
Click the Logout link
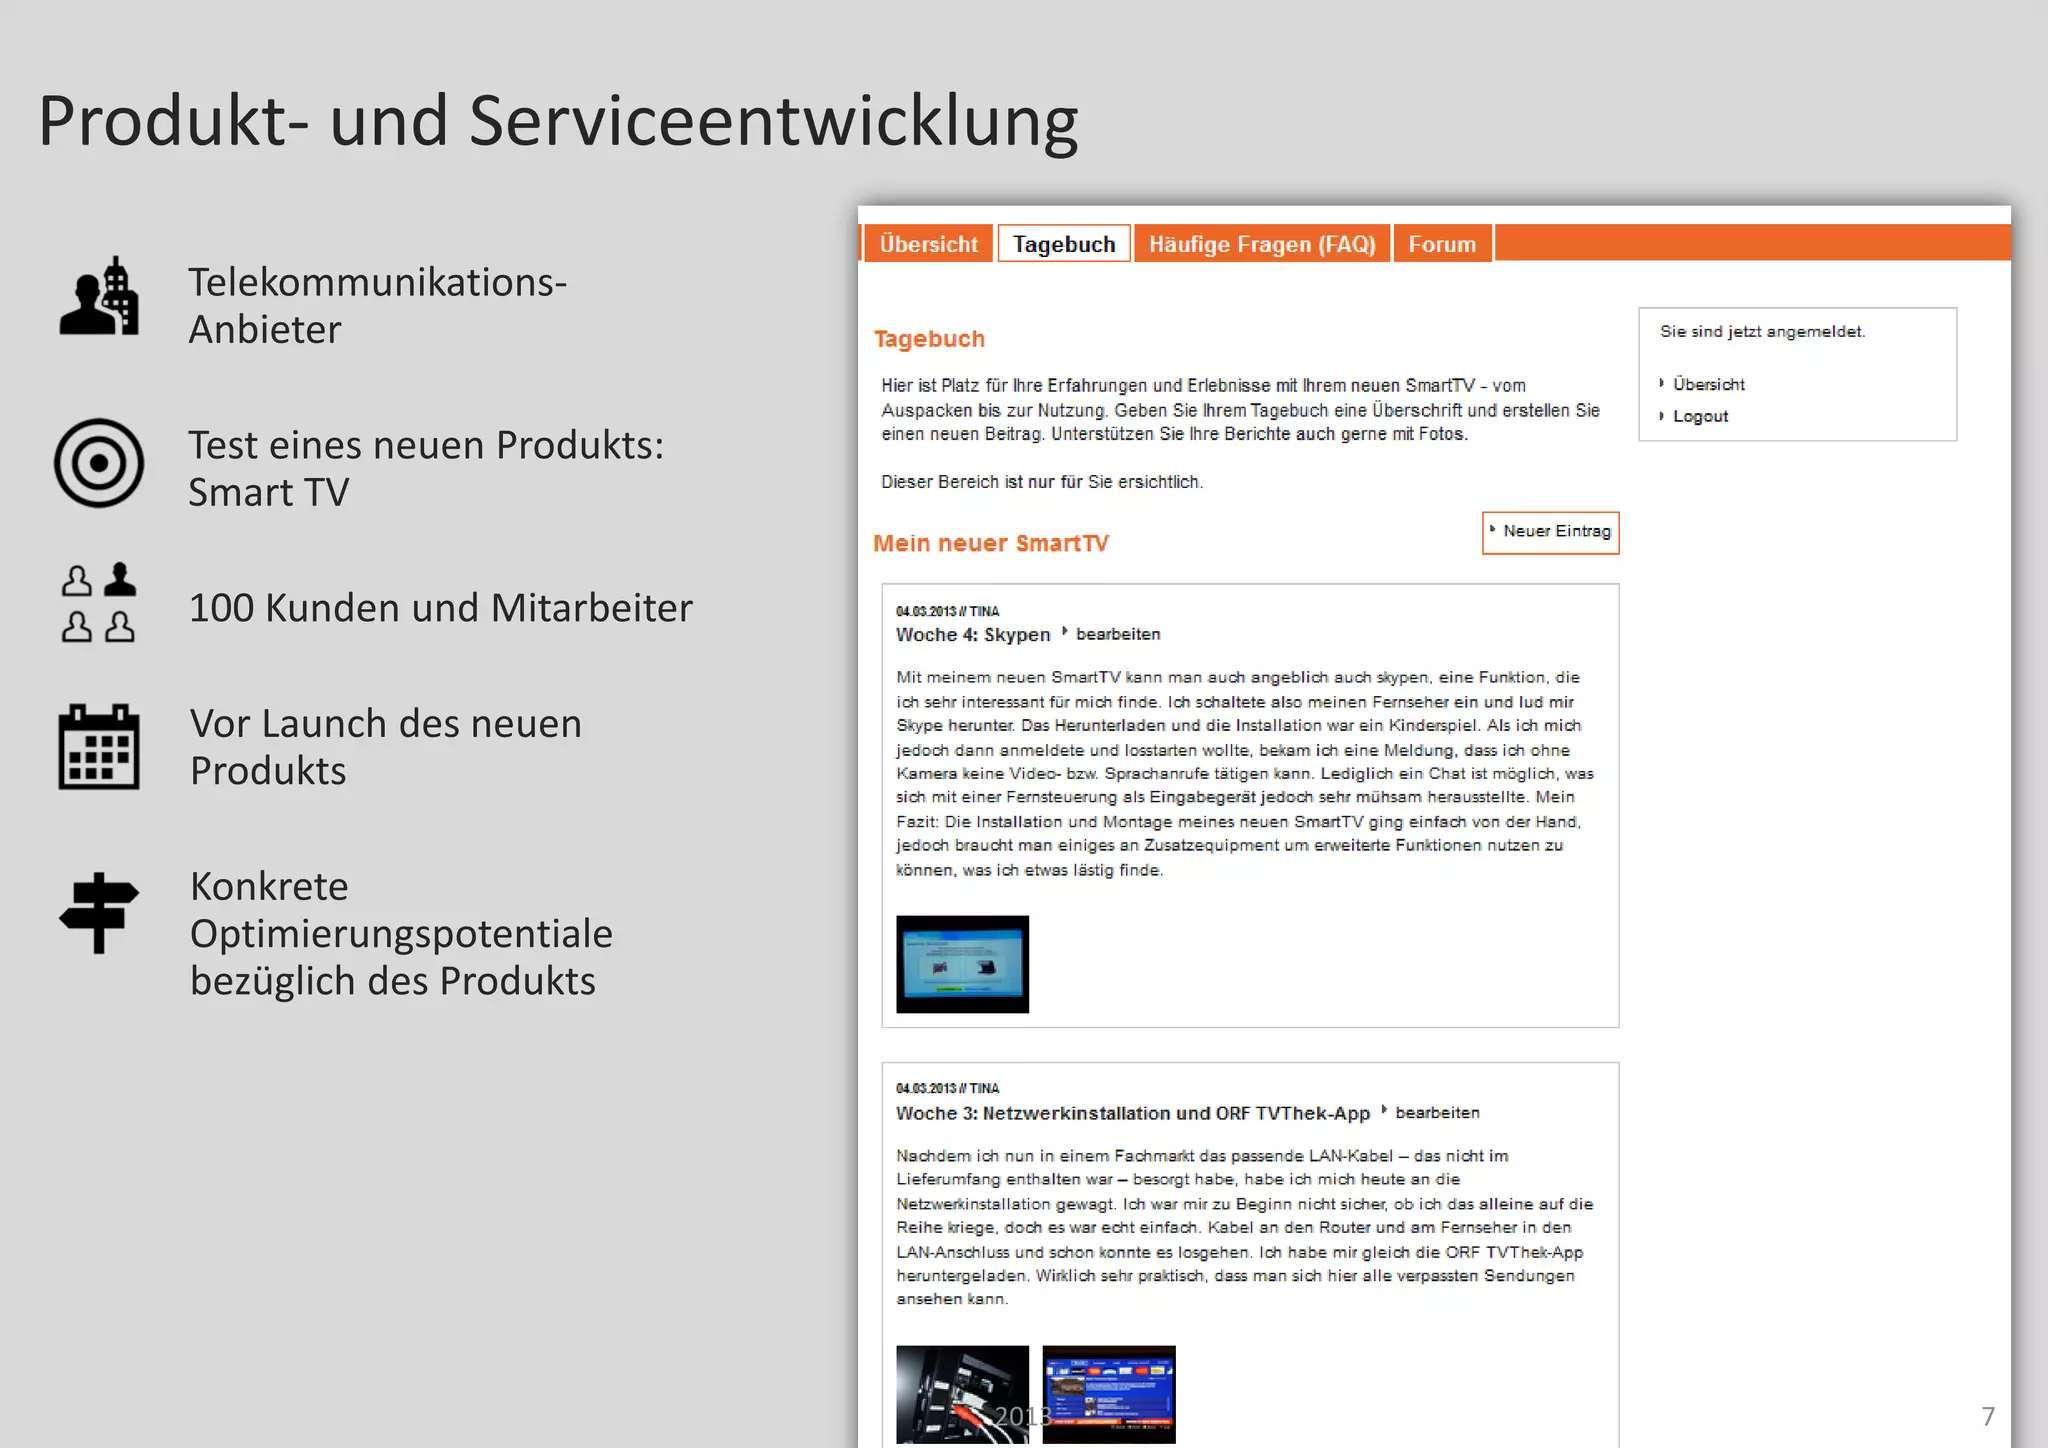coord(1700,416)
